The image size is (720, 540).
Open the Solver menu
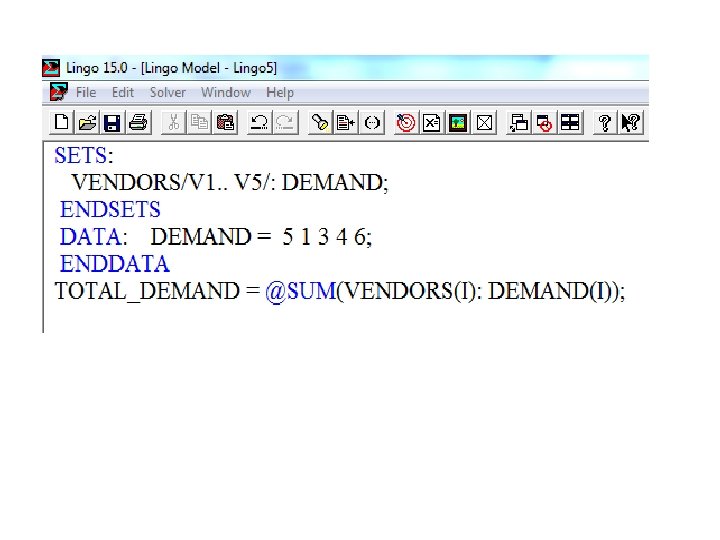pyautogui.click(x=168, y=92)
